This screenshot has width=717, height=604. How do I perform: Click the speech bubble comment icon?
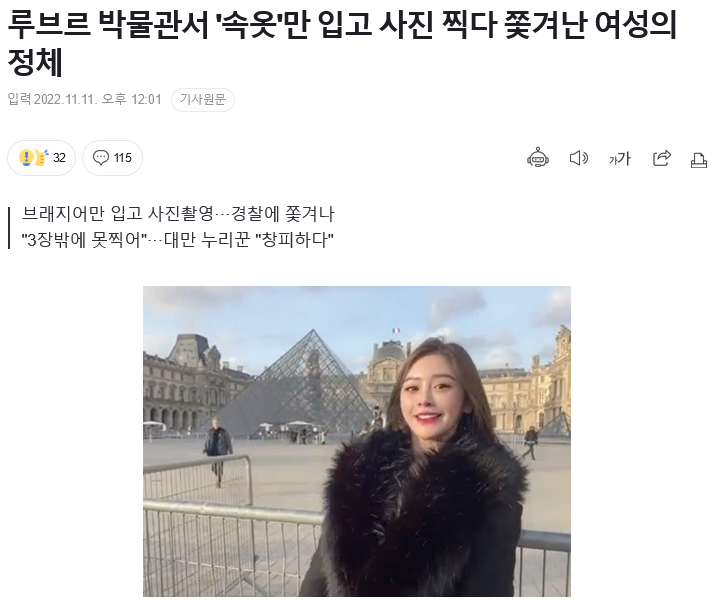[x=101, y=158]
